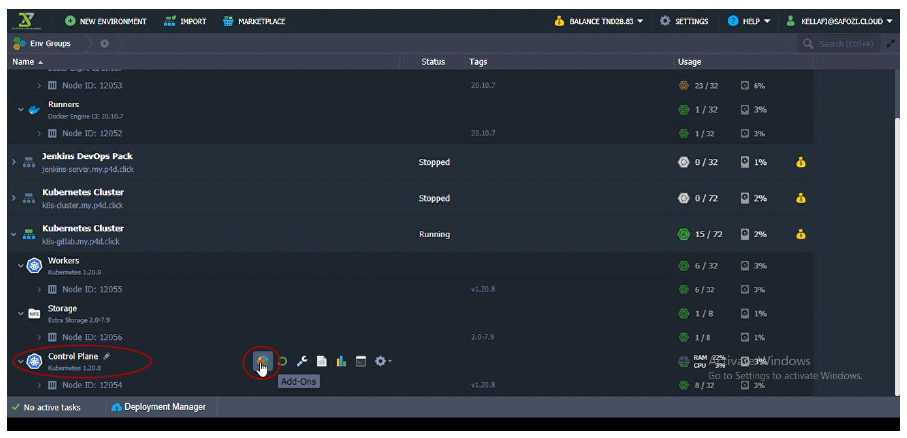The width and height of the screenshot is (907, 438).
Task: Click the pencil edit icon next to Control Plane
Action: pos(106,356)
